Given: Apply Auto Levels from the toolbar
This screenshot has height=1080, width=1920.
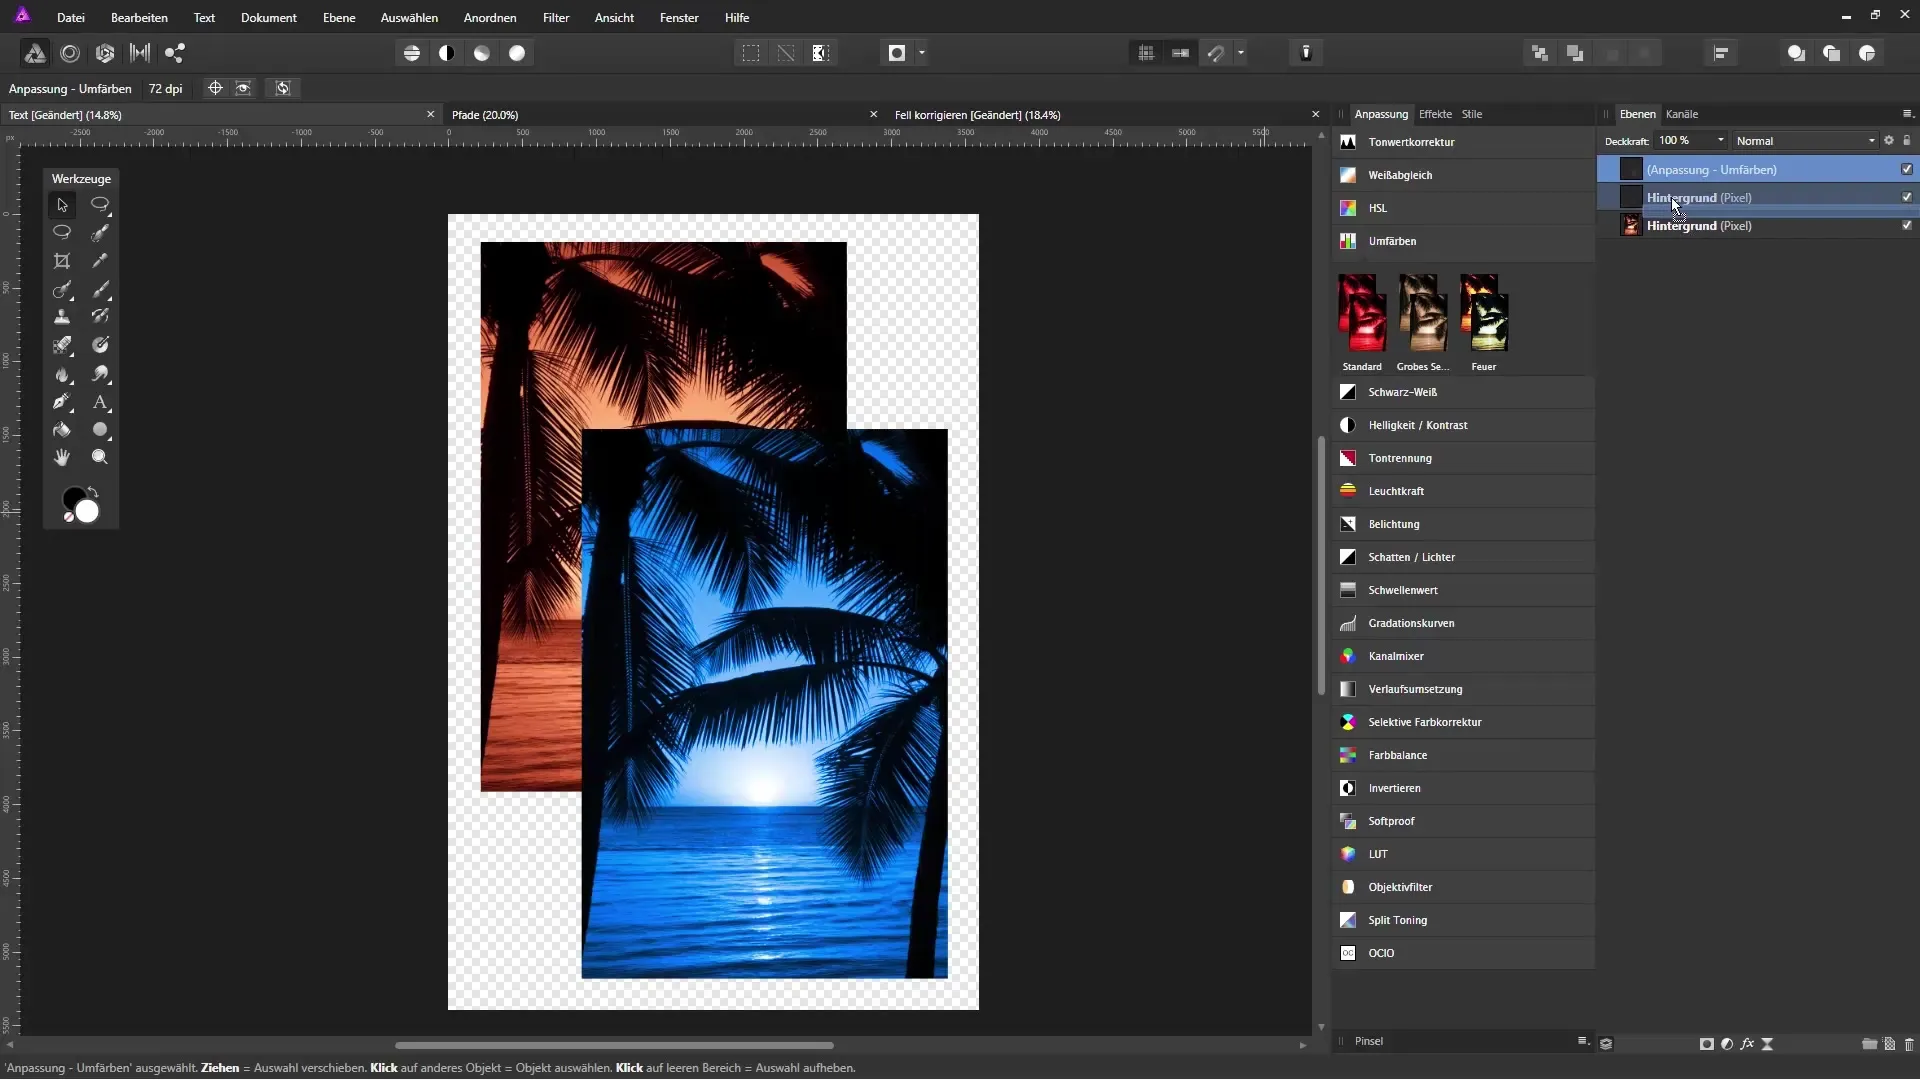Looking at the screenshot, I should point(412,53).
